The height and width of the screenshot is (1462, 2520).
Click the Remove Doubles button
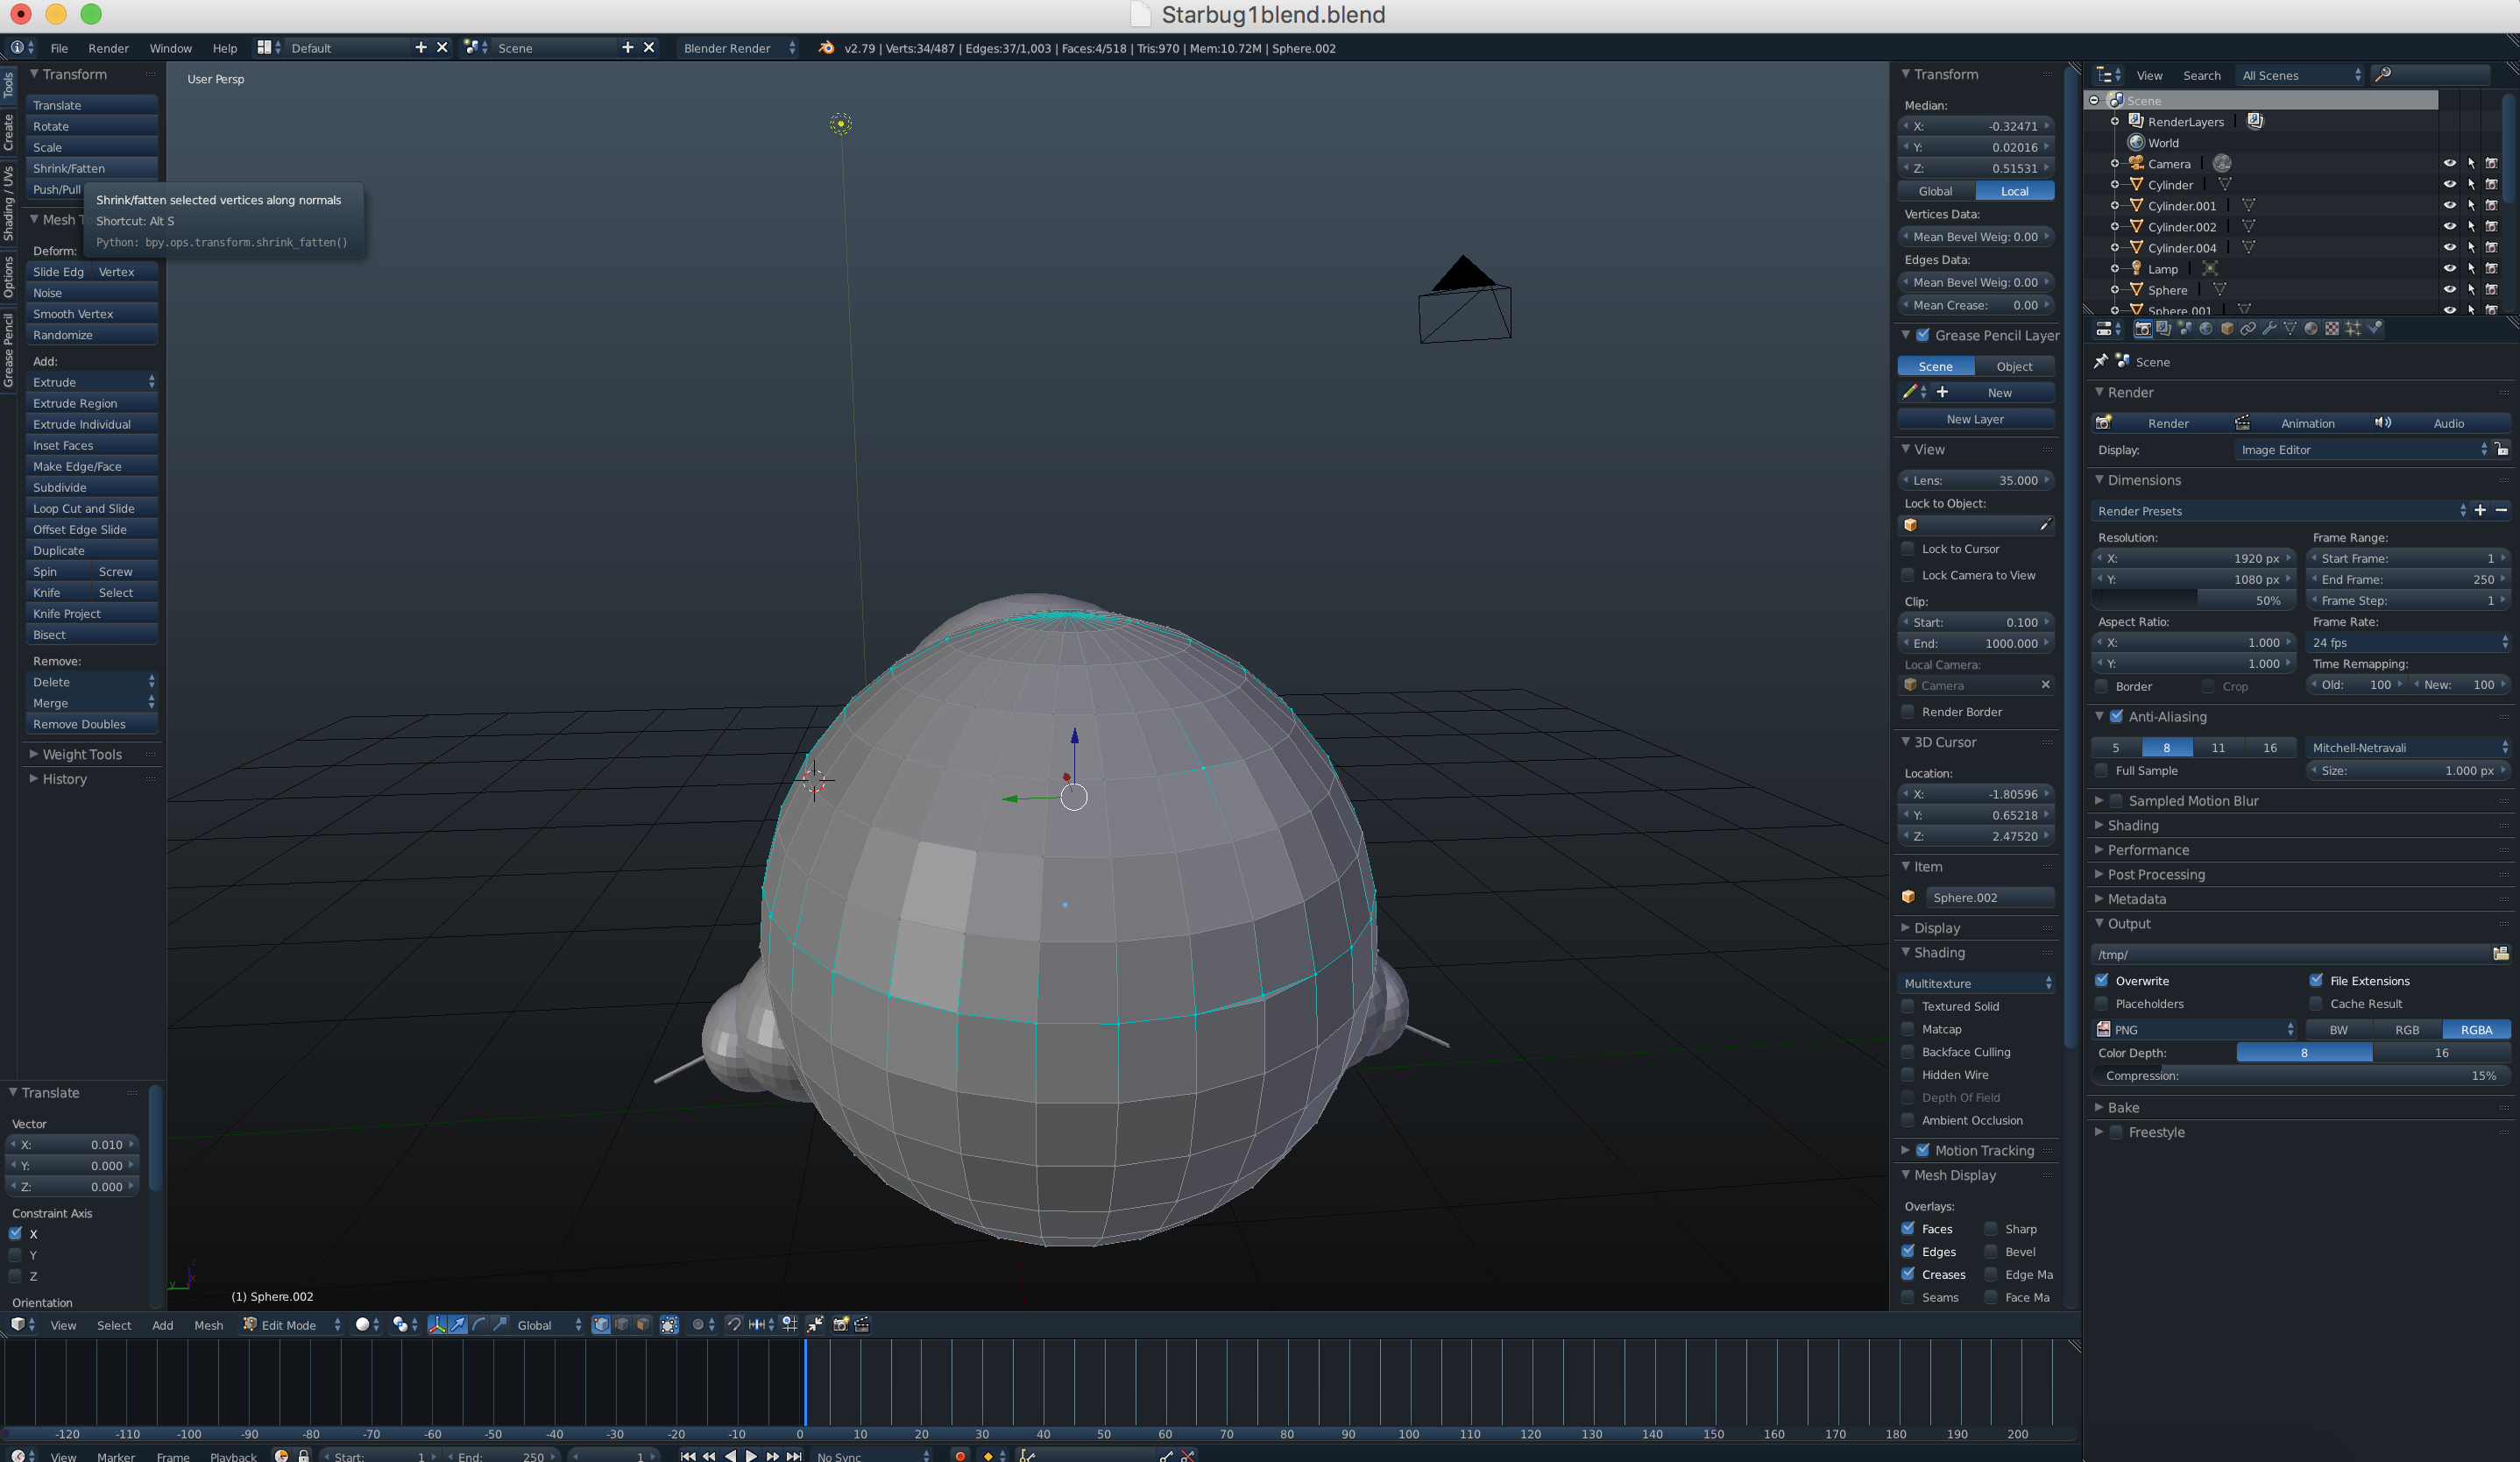click(92, 724)
